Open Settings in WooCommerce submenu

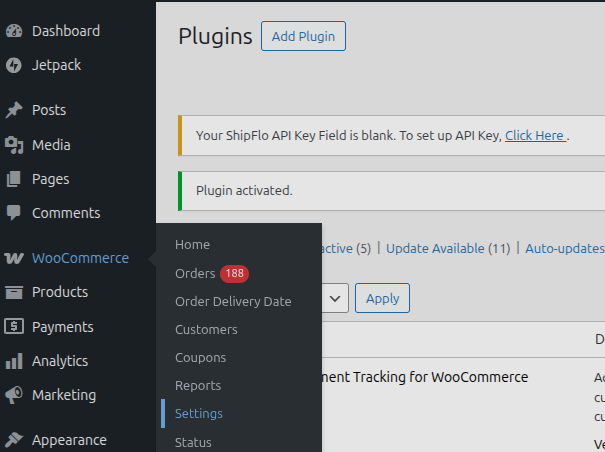[x=198, y=413]
